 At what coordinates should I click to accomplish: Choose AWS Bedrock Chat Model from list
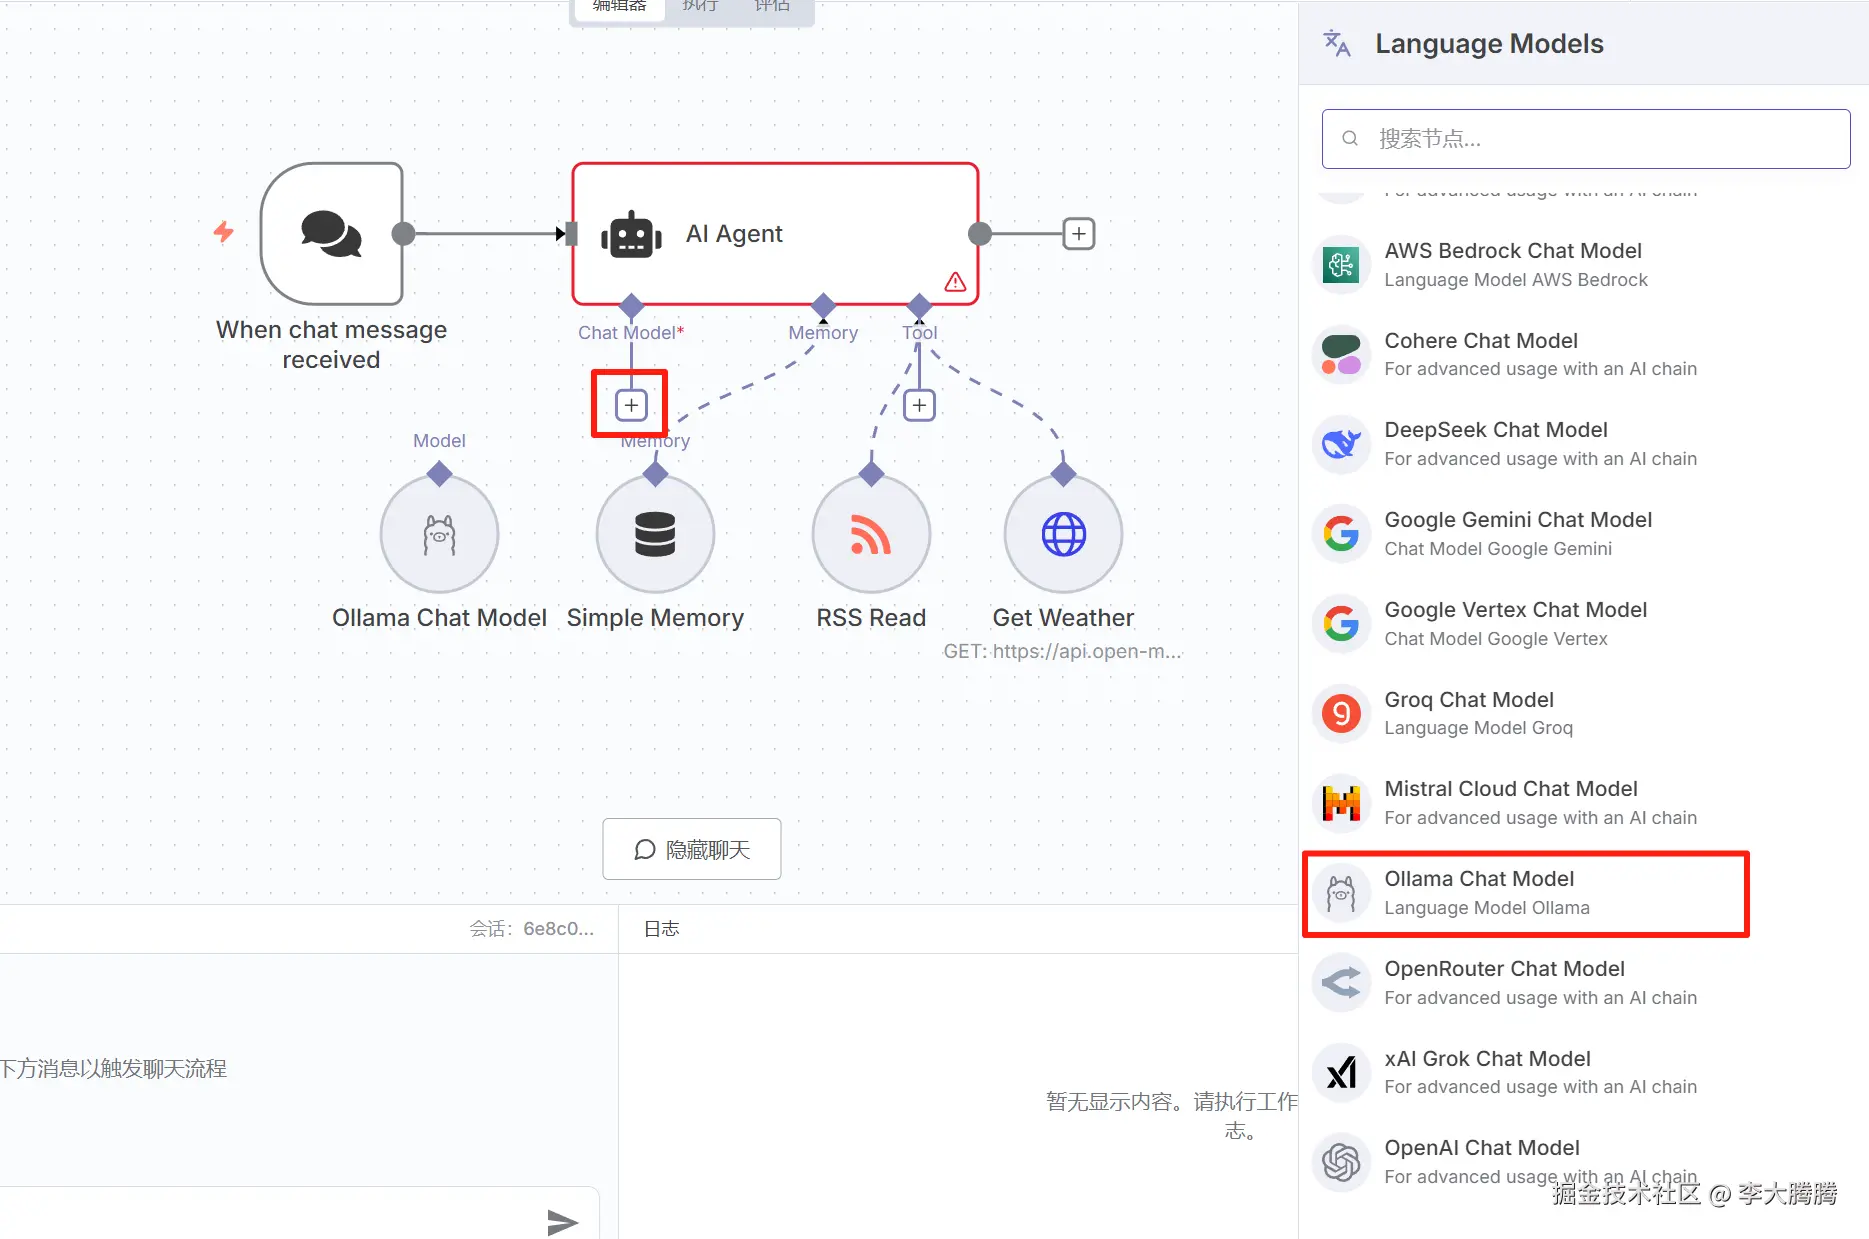click(x=1584, y=265)
